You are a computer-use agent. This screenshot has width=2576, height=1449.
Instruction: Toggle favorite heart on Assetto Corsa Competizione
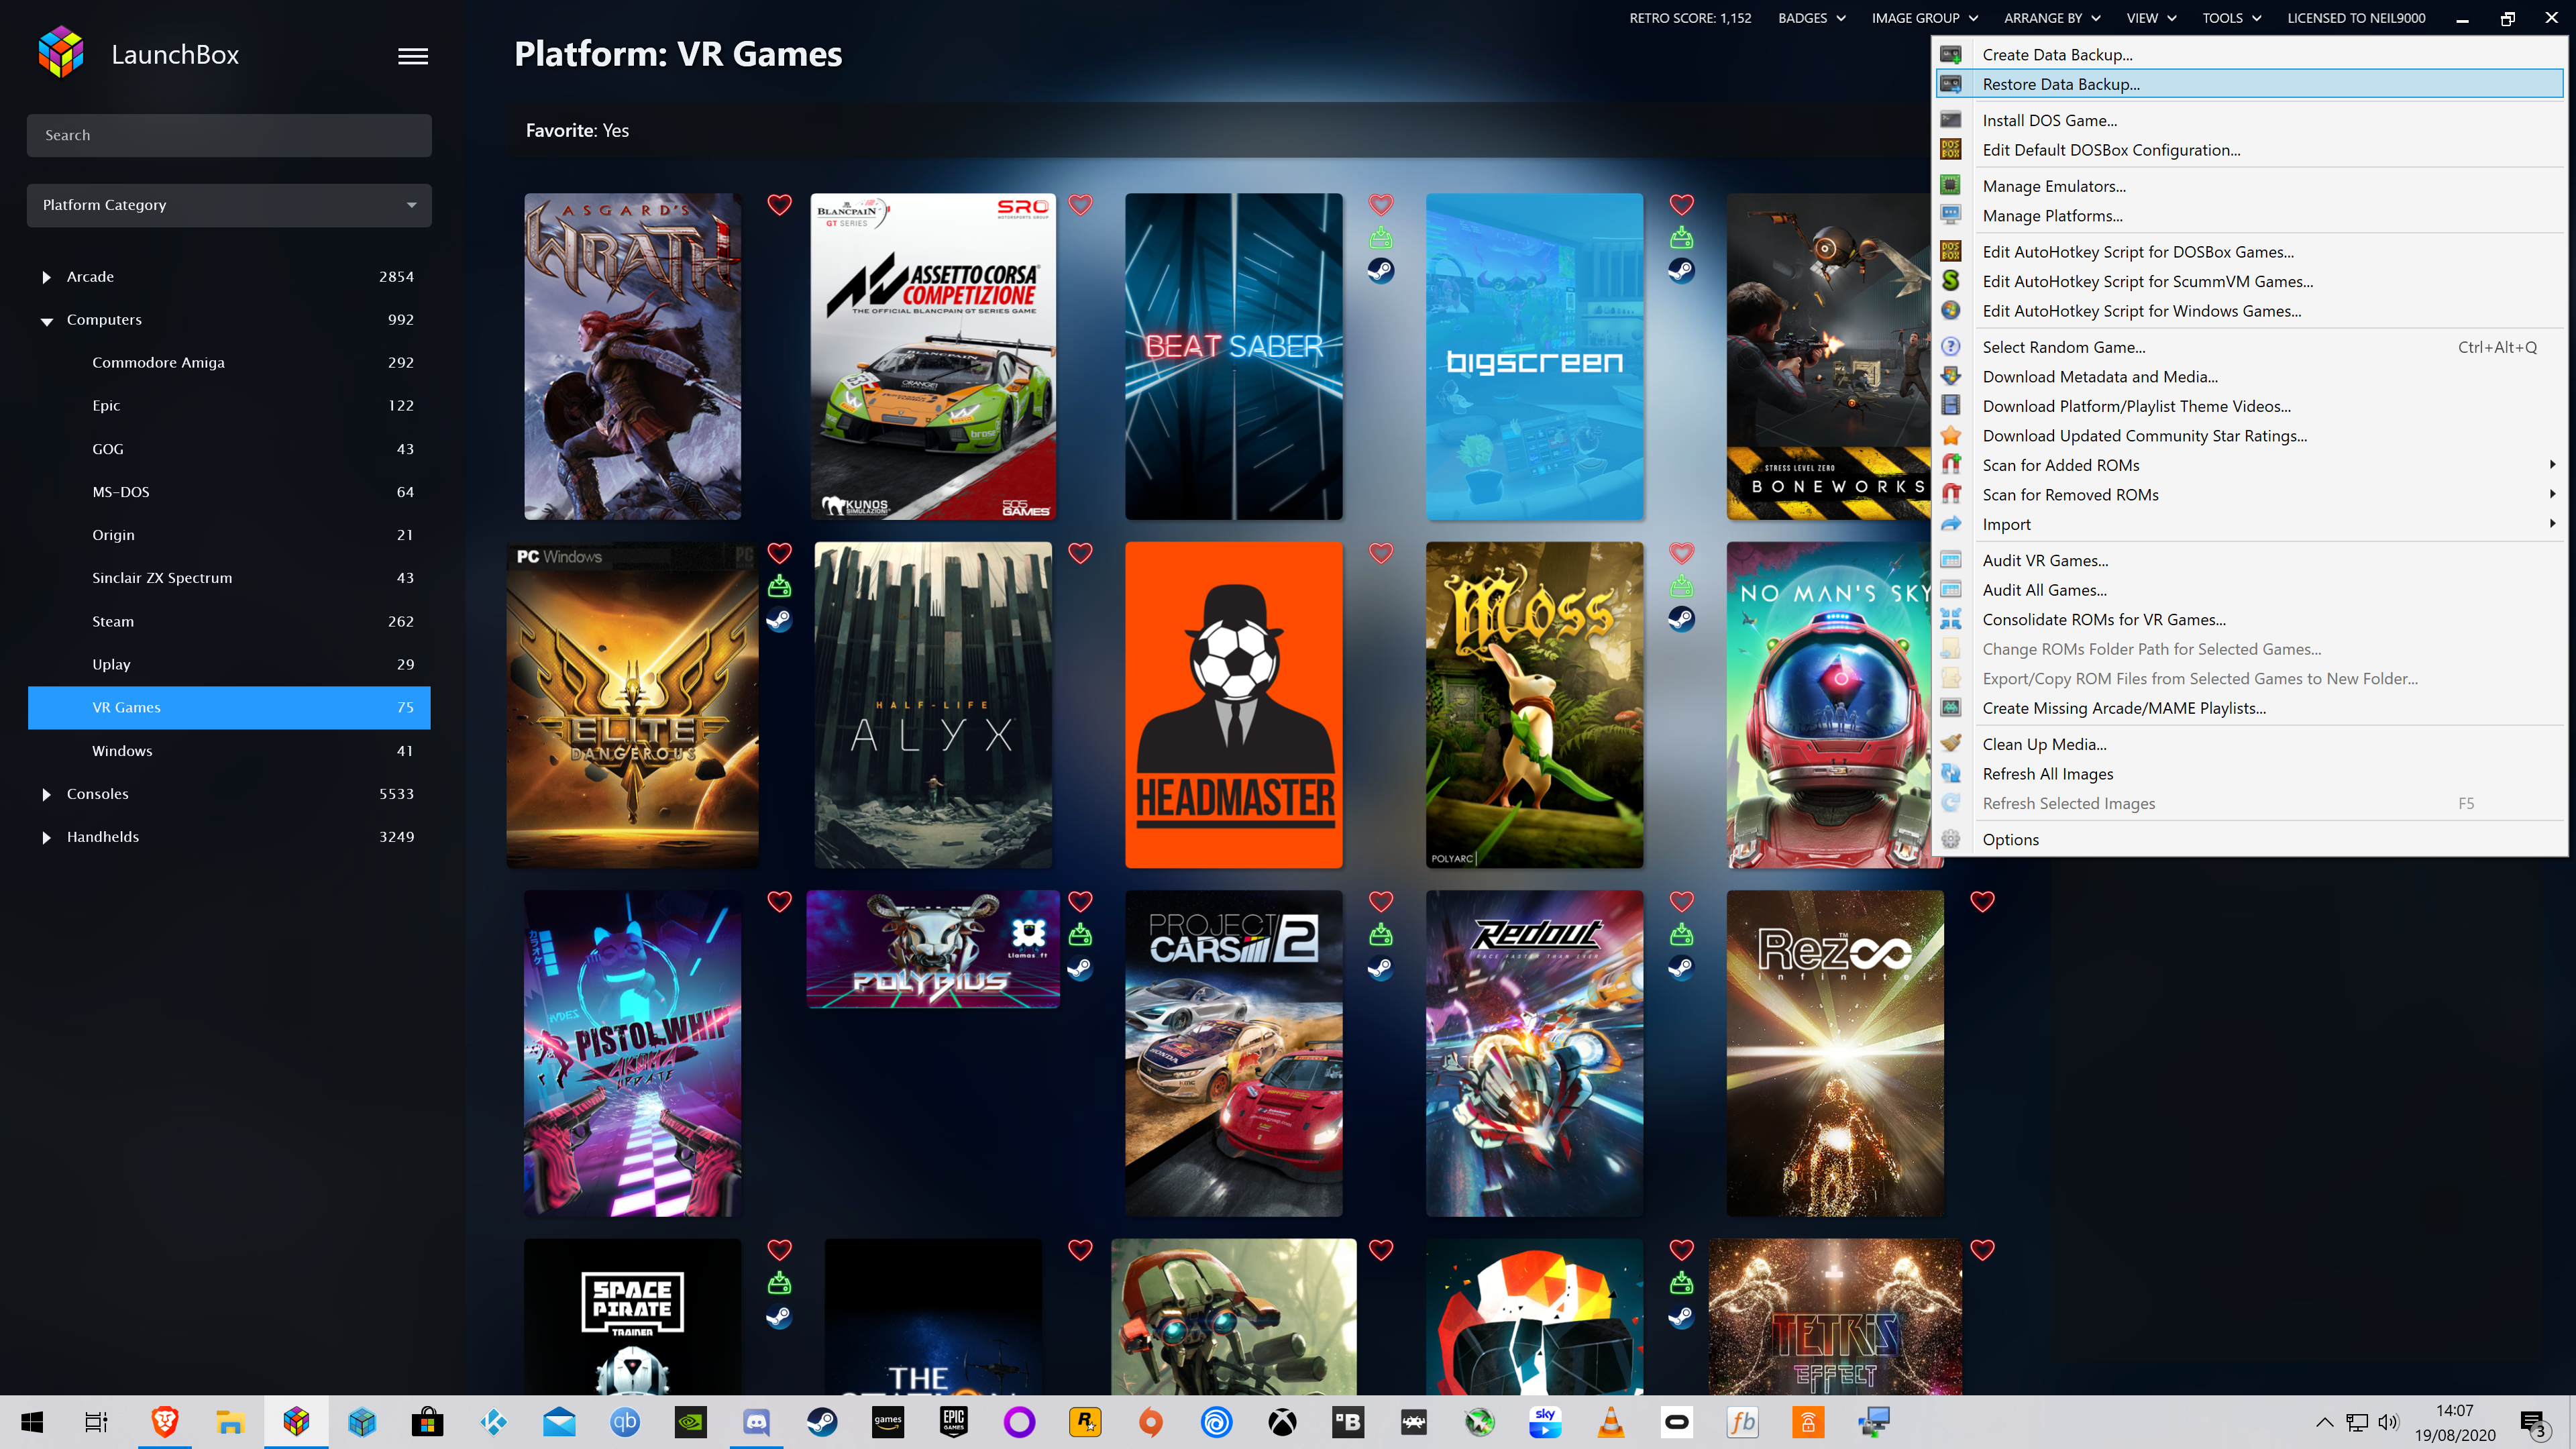[1080, 205]
